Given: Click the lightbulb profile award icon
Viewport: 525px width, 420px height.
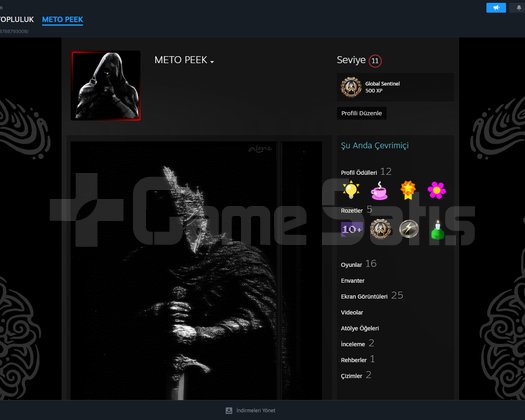Looking at the screenshot, I should click(x=351, y=190).
